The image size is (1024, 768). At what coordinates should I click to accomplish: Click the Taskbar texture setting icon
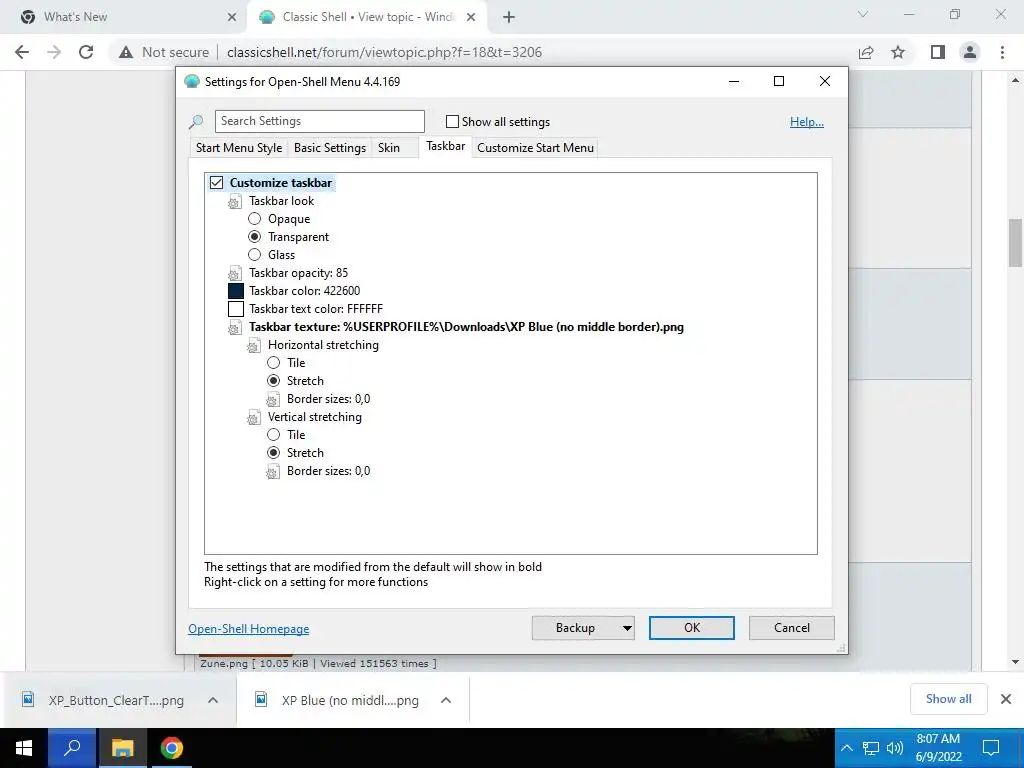tap(234, 328)
